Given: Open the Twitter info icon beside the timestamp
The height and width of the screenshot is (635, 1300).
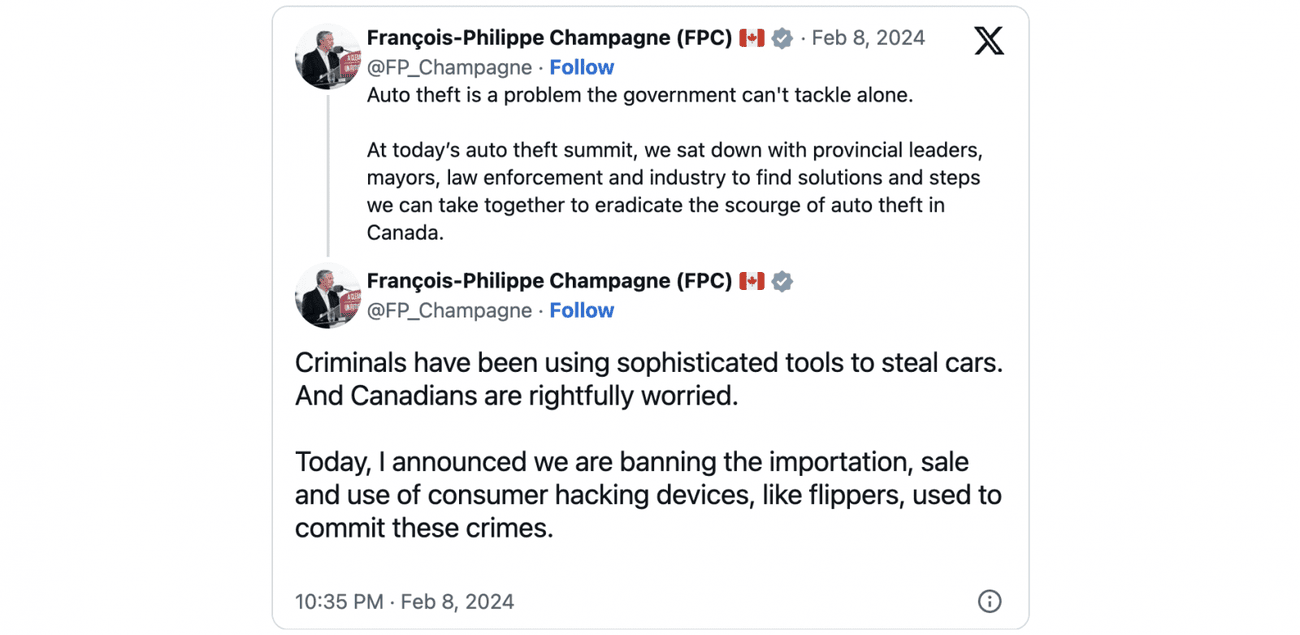Looking at the screenshot, I should [988, 601].
